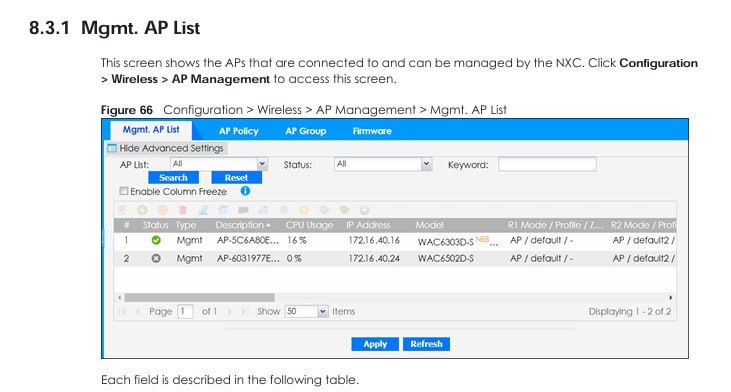Click into the Keyword input field
Viewport: 731px width, 392px height.
coord(547,164)
